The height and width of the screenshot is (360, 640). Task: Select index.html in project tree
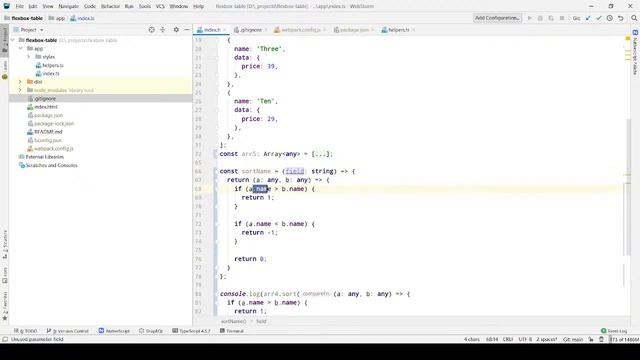[42, 107]
